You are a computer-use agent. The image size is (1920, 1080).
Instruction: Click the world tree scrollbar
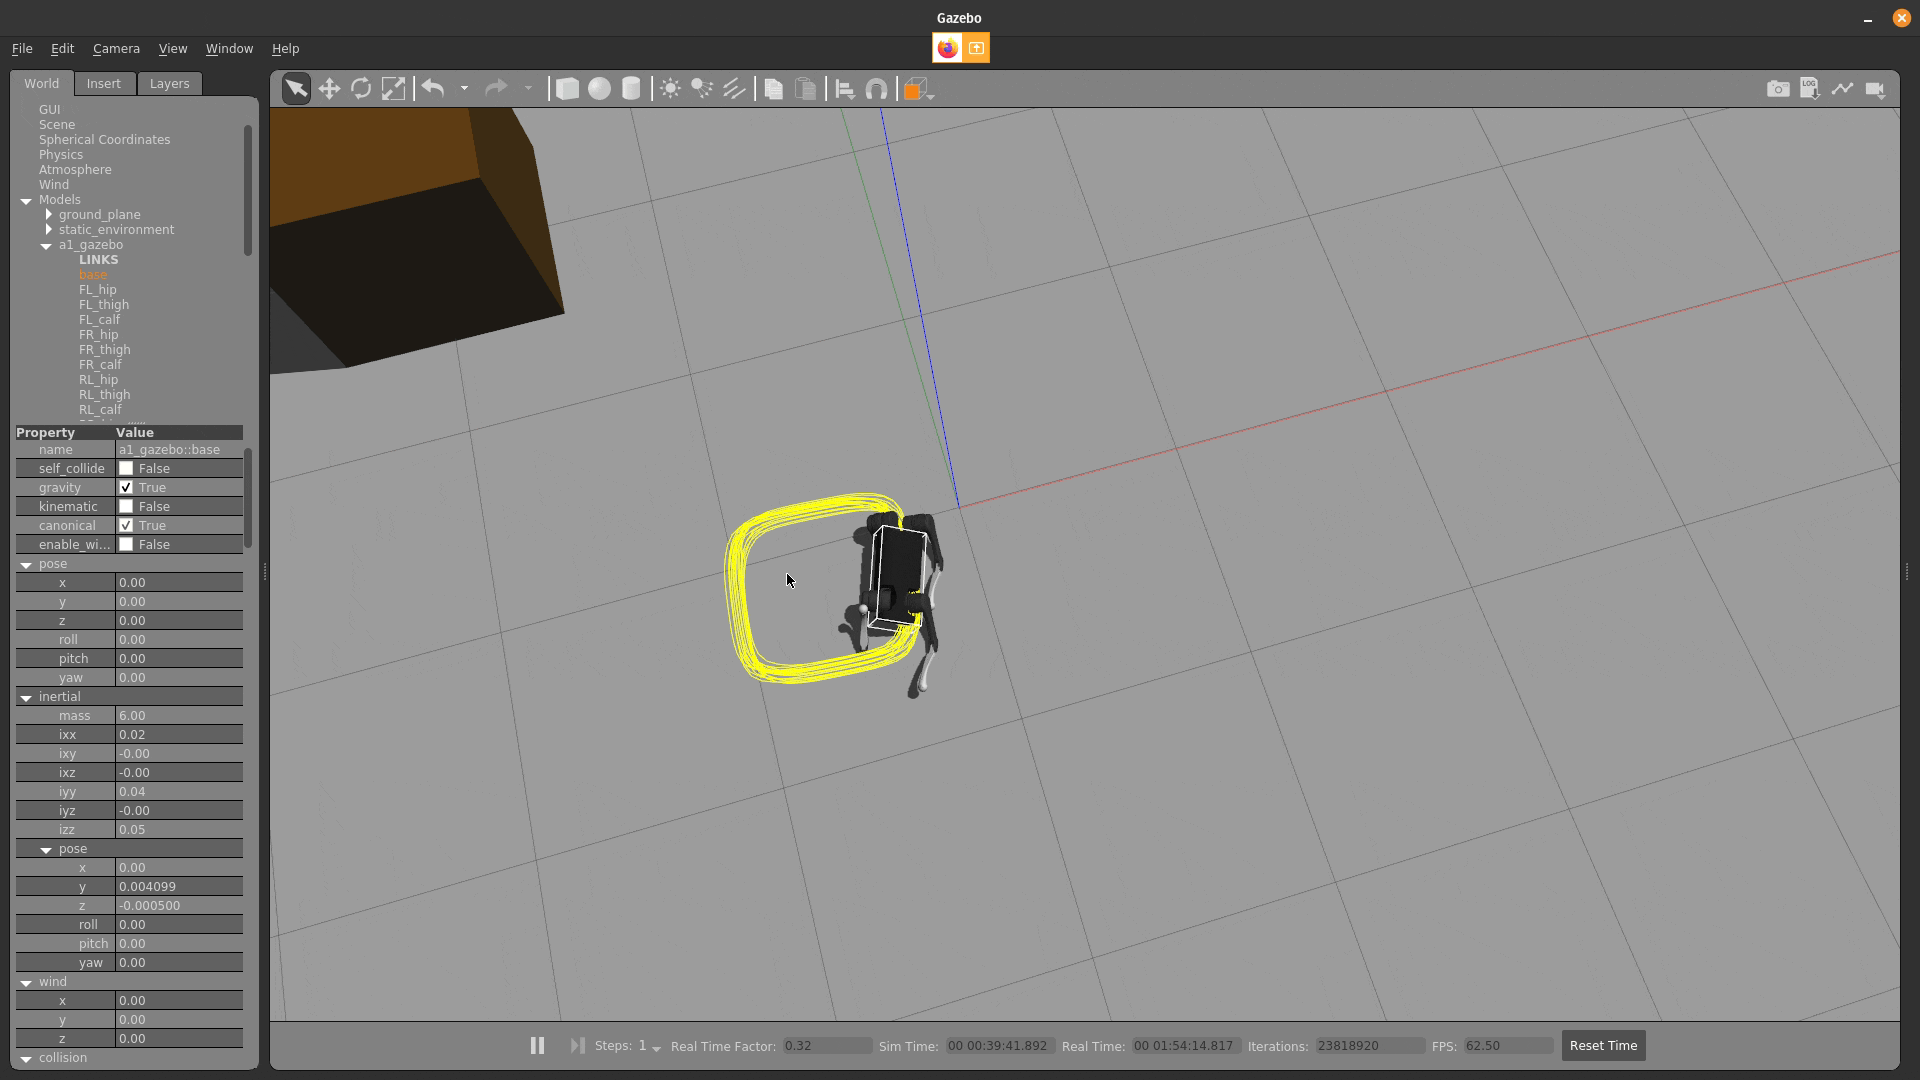(x=247, y=190)
